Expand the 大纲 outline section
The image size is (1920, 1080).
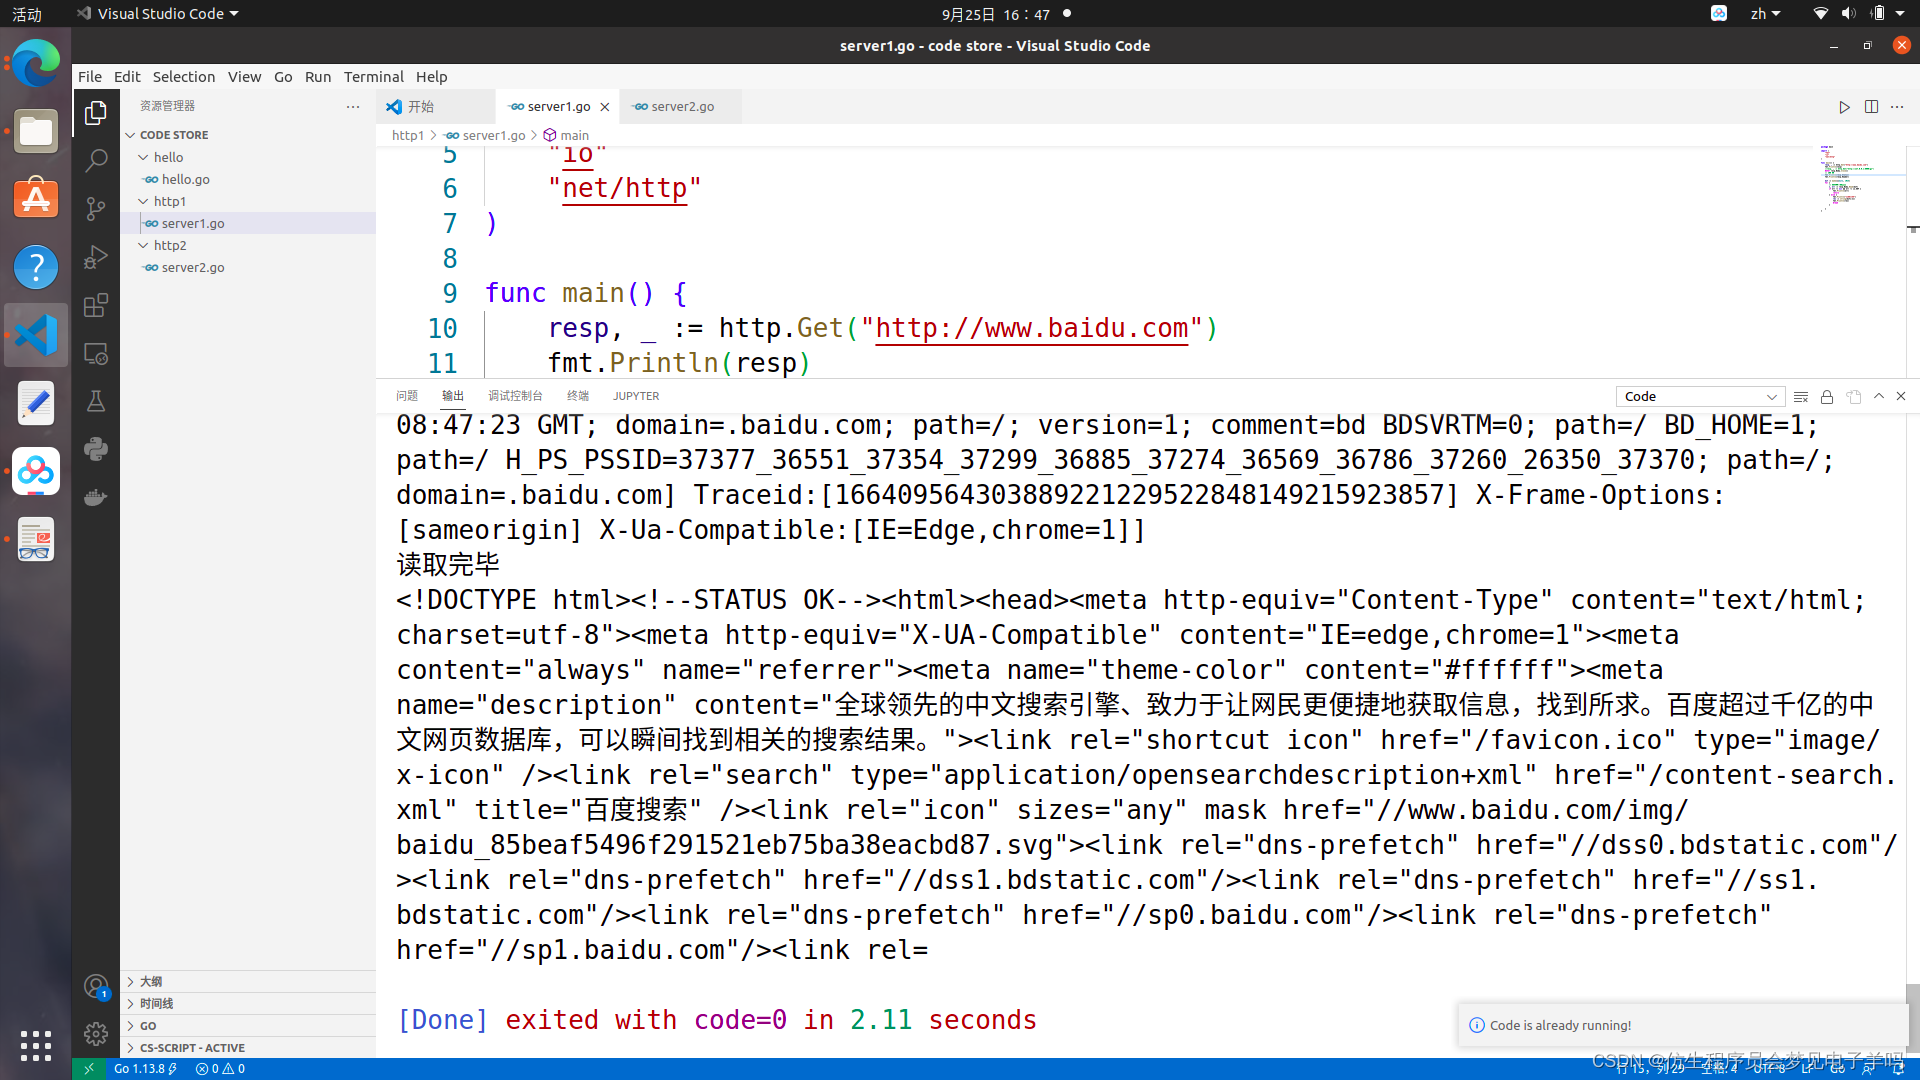[x=151, y=981]
